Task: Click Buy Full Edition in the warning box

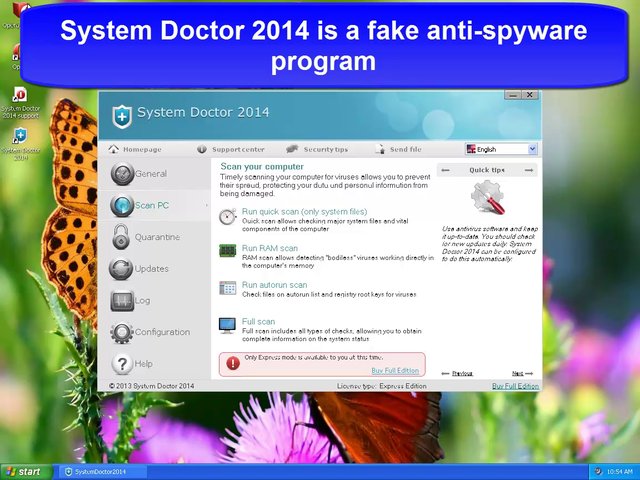Action: coord(395,371)
